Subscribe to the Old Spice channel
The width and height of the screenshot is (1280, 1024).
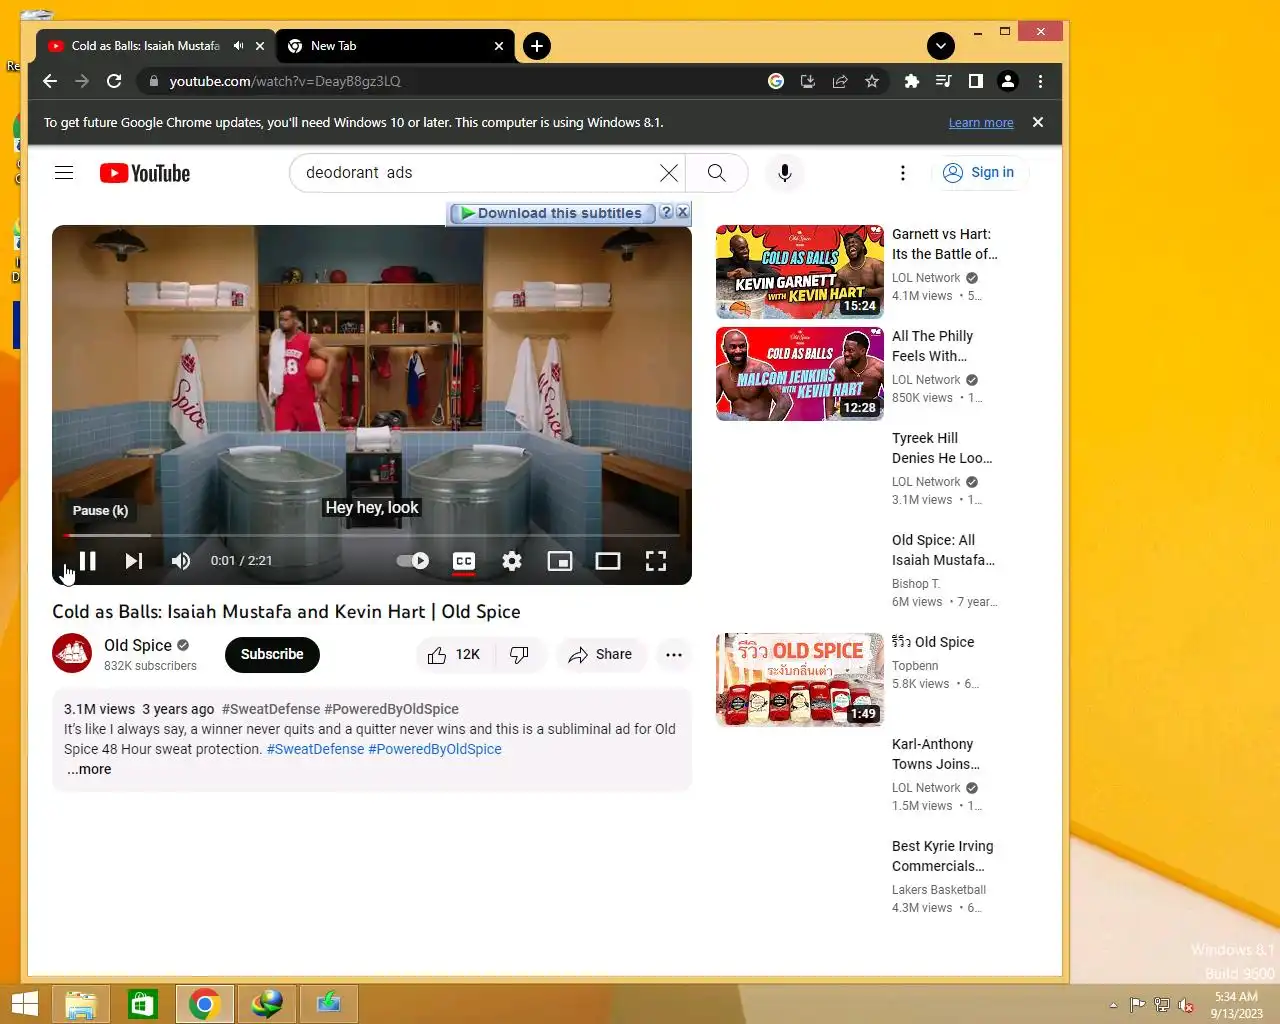pyautogui.click(x=272, y=654)
